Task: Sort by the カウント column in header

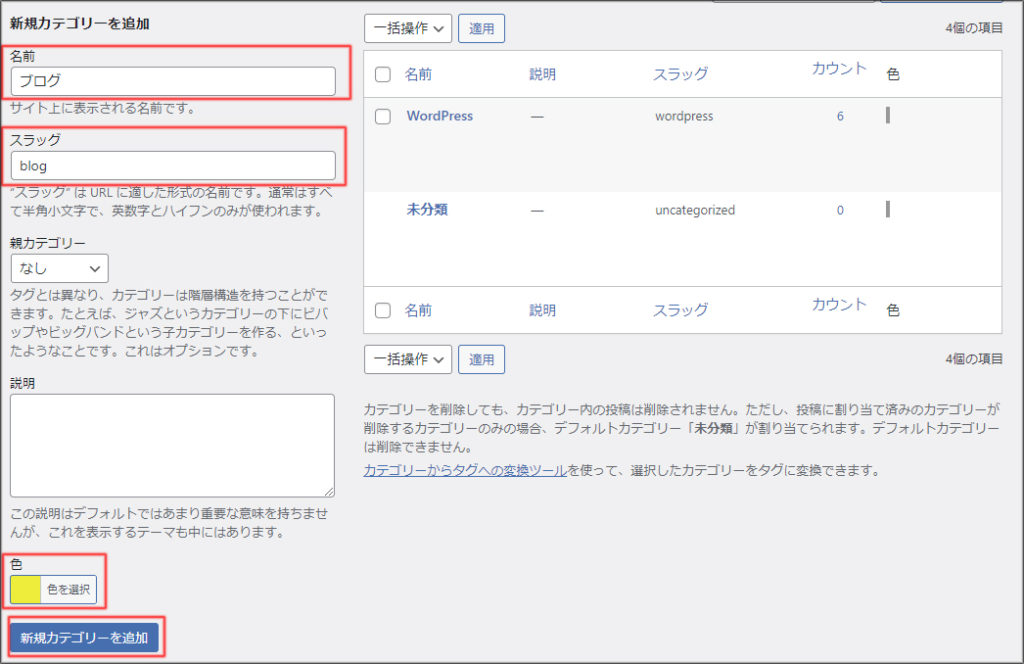Action: (839, 69)
